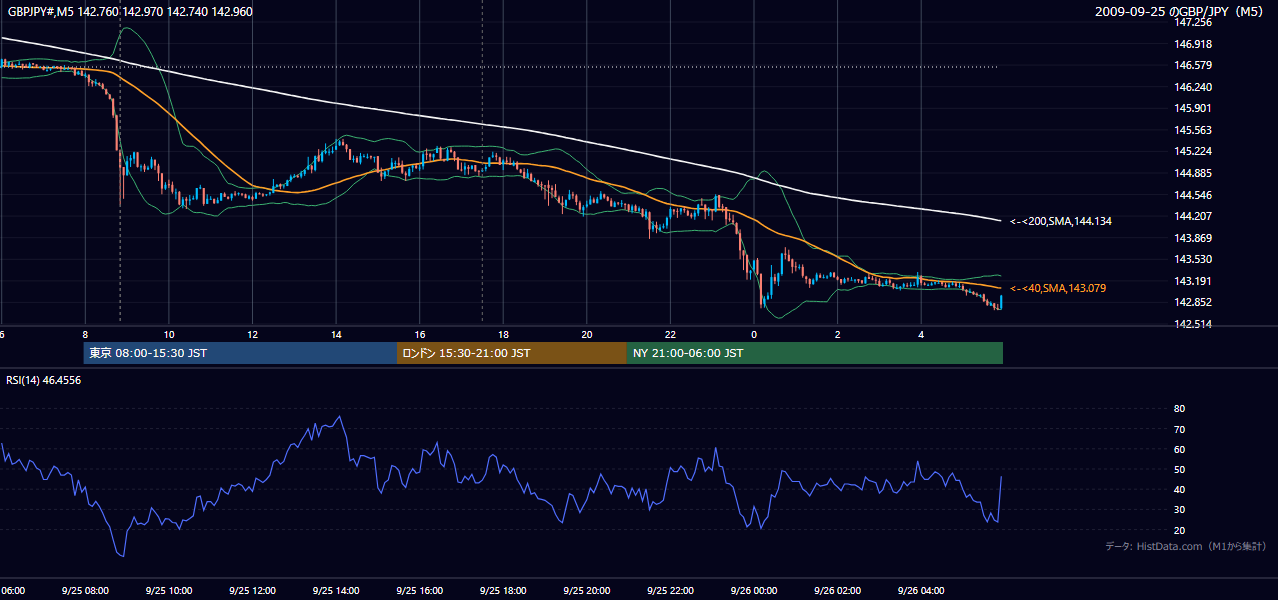Screen dimensions: 1278x600
Task: Click the '9/25 22:00' date label
Action: pyautogui.click(x=669, y=590)
